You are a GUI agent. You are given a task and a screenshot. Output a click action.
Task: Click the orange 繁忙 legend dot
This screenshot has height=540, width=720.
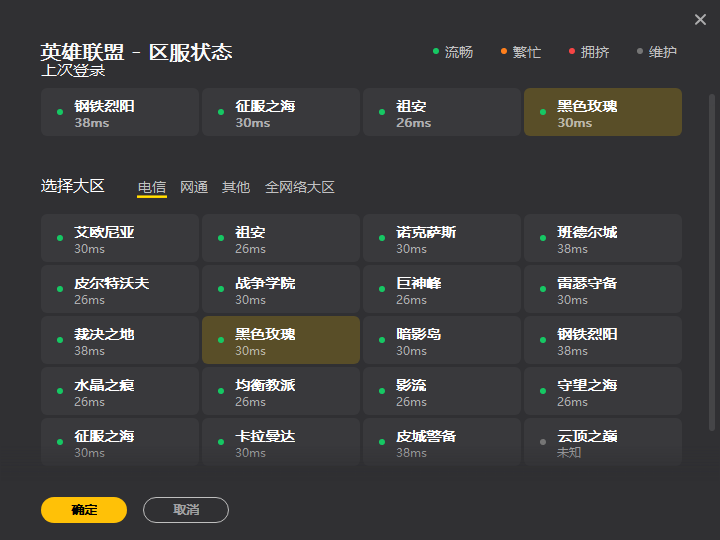click(x=504, y=51)
